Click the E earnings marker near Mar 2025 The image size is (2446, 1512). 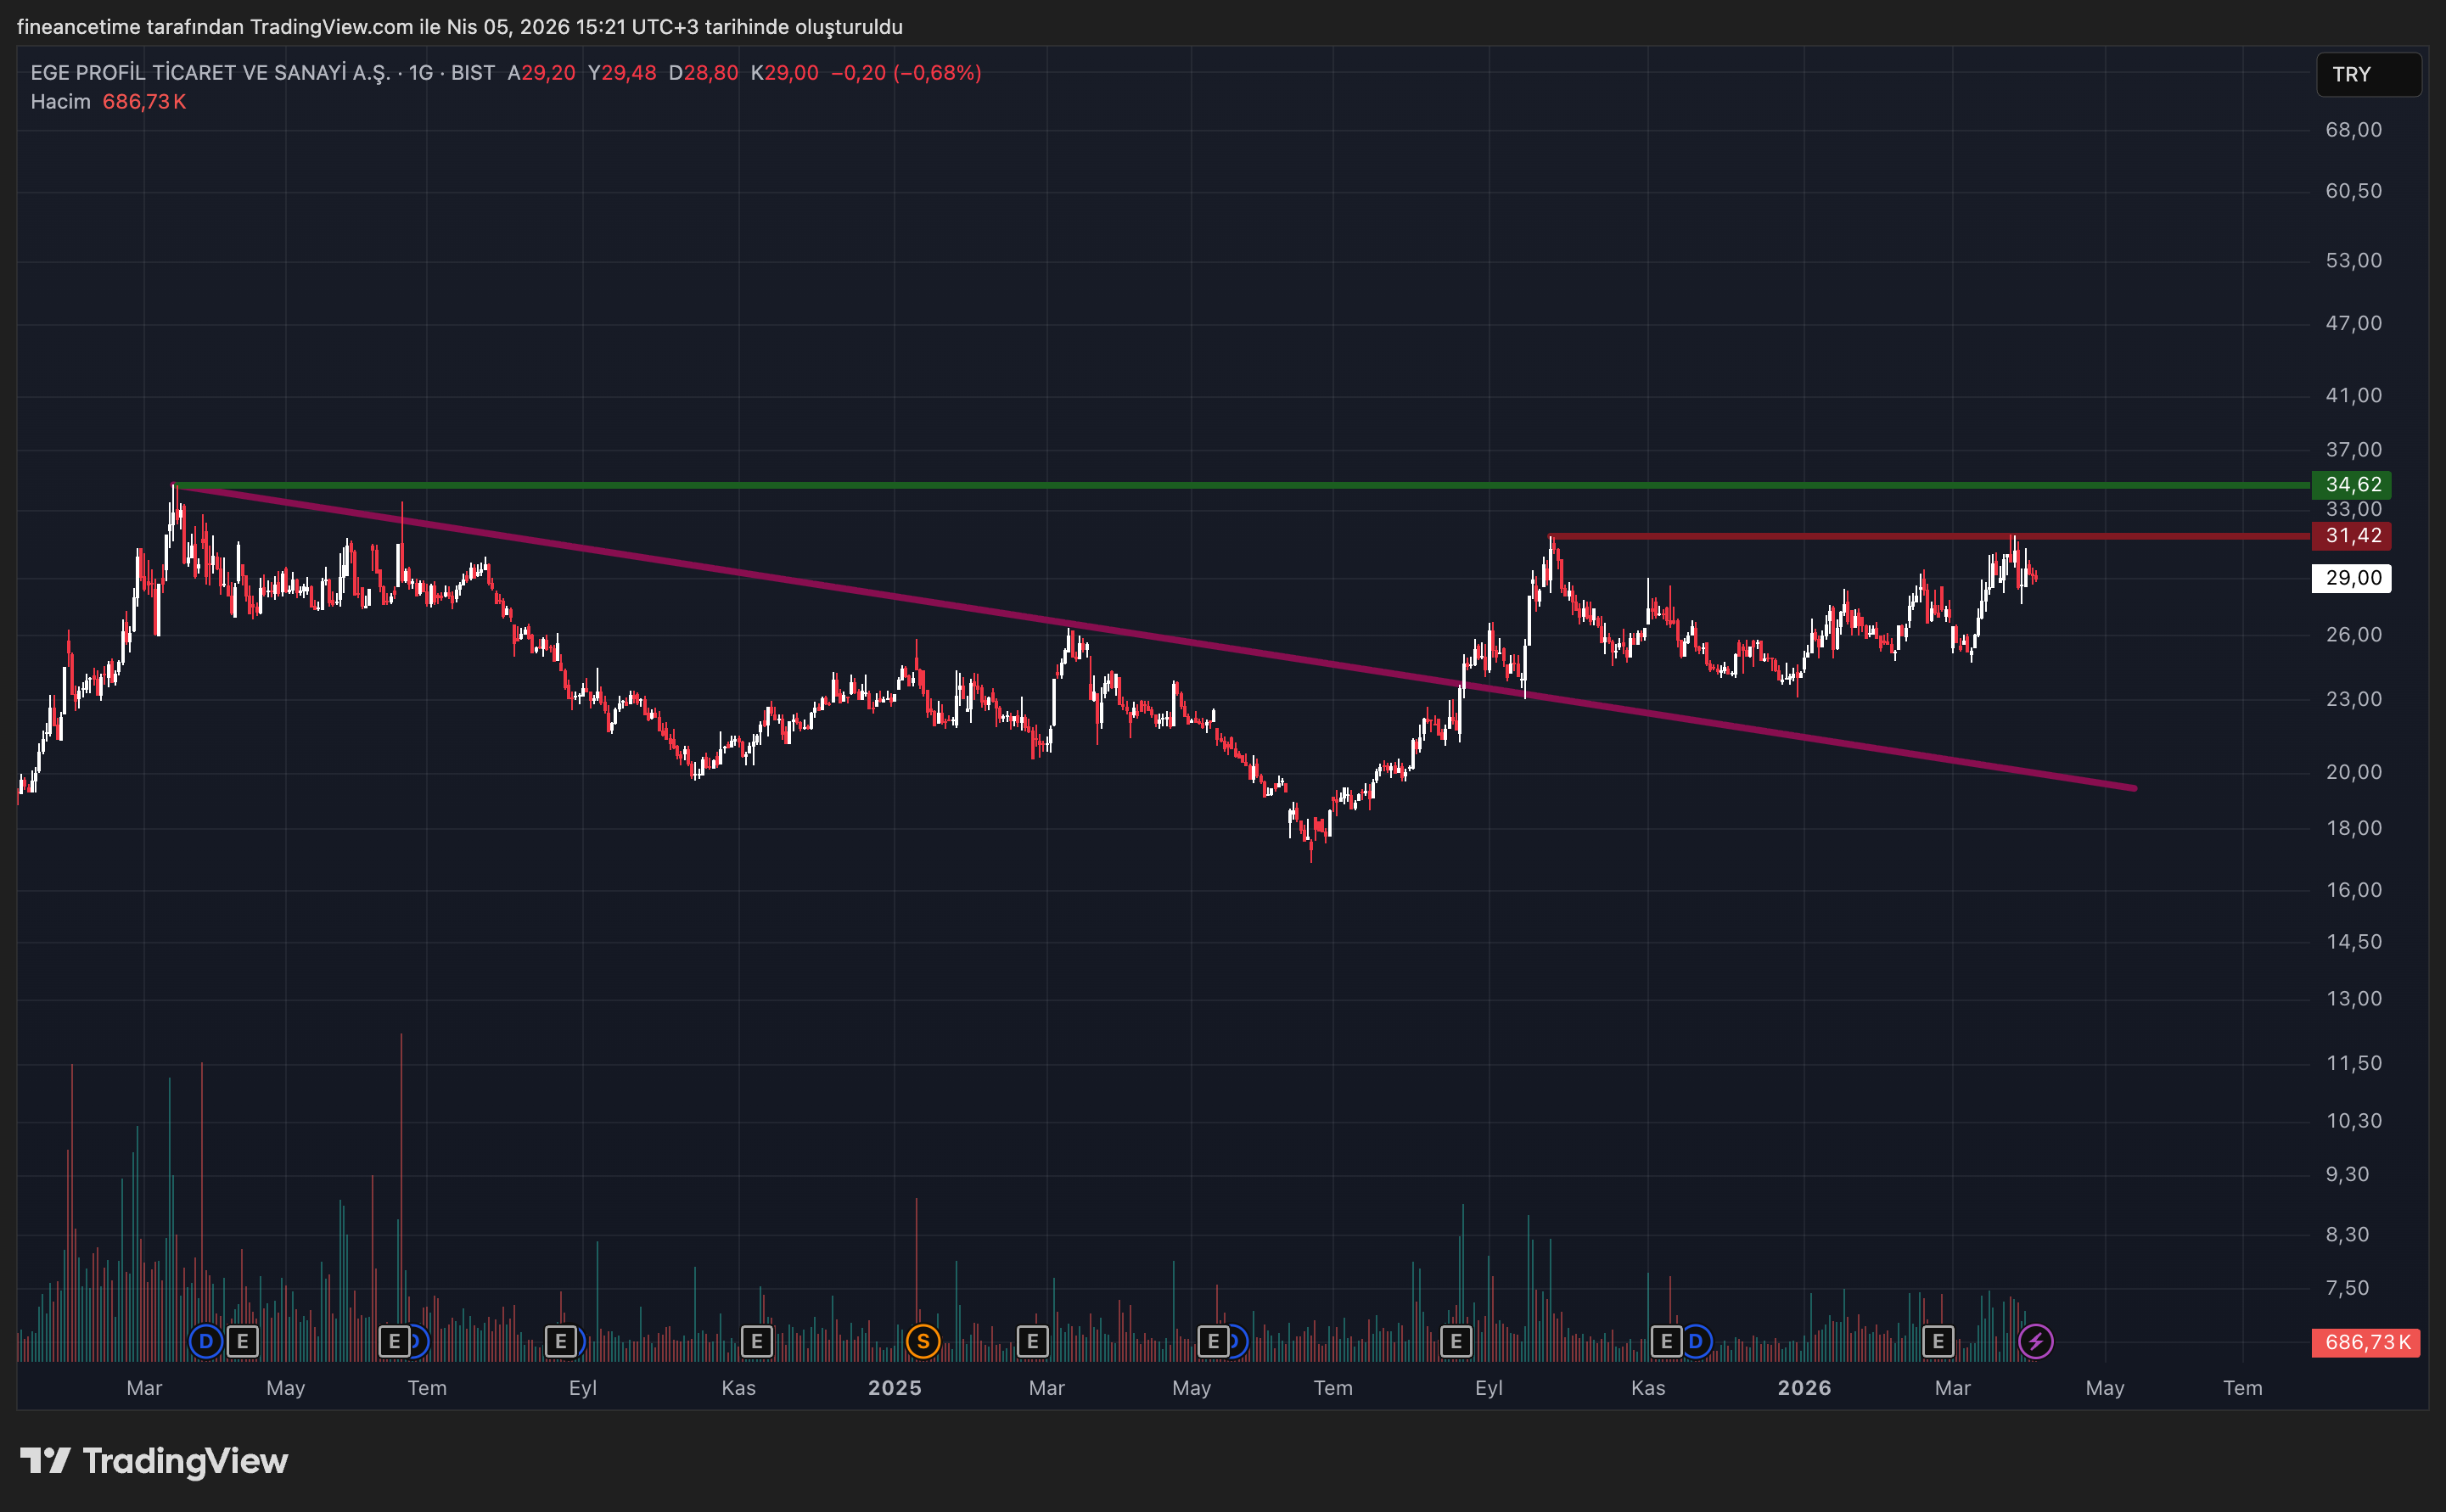(1032, 1341)
